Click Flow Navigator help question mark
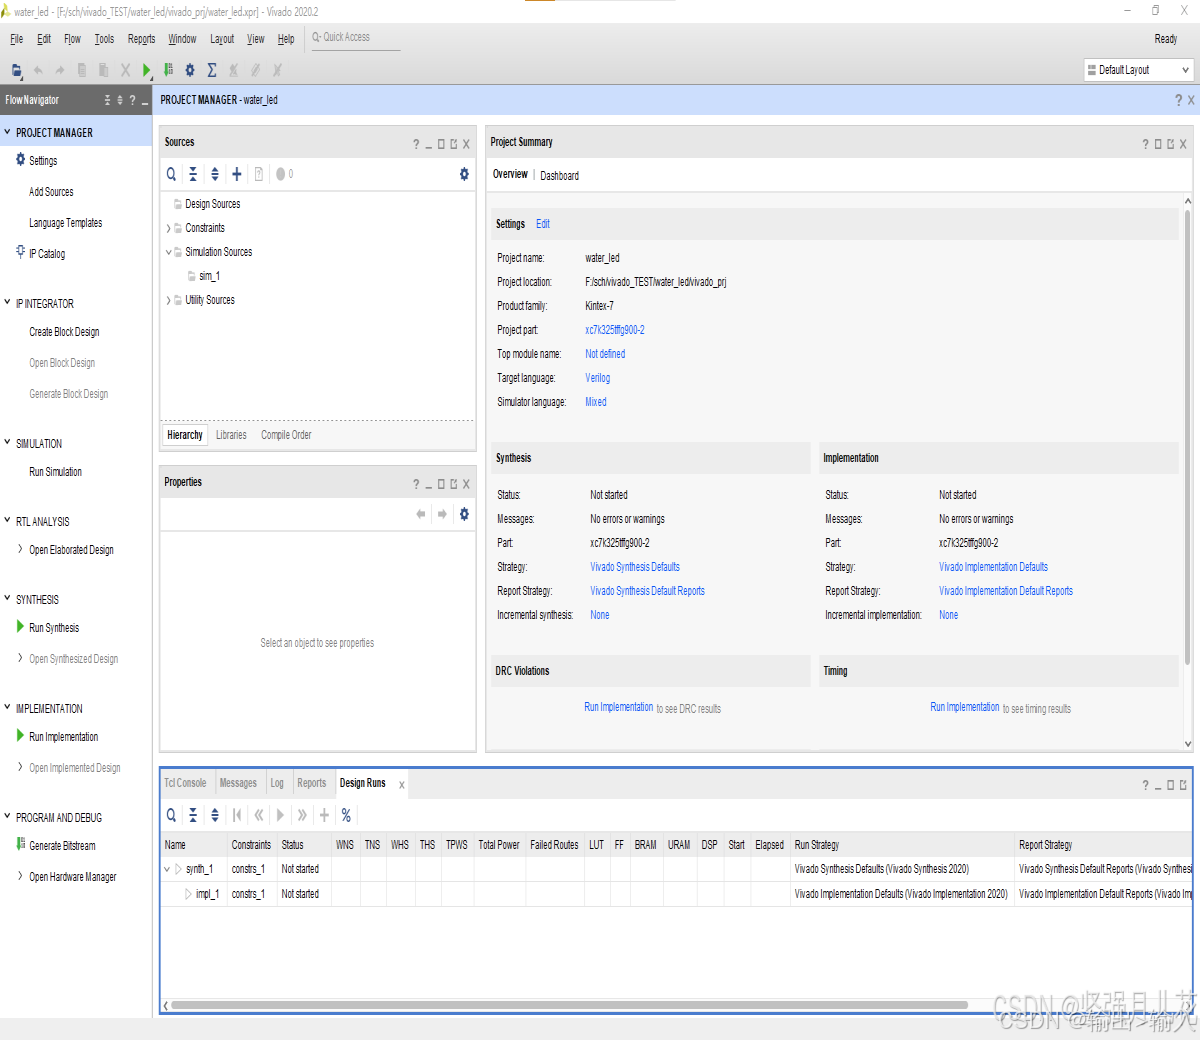The image size is (1200, 1040). [x=132, y=100]
